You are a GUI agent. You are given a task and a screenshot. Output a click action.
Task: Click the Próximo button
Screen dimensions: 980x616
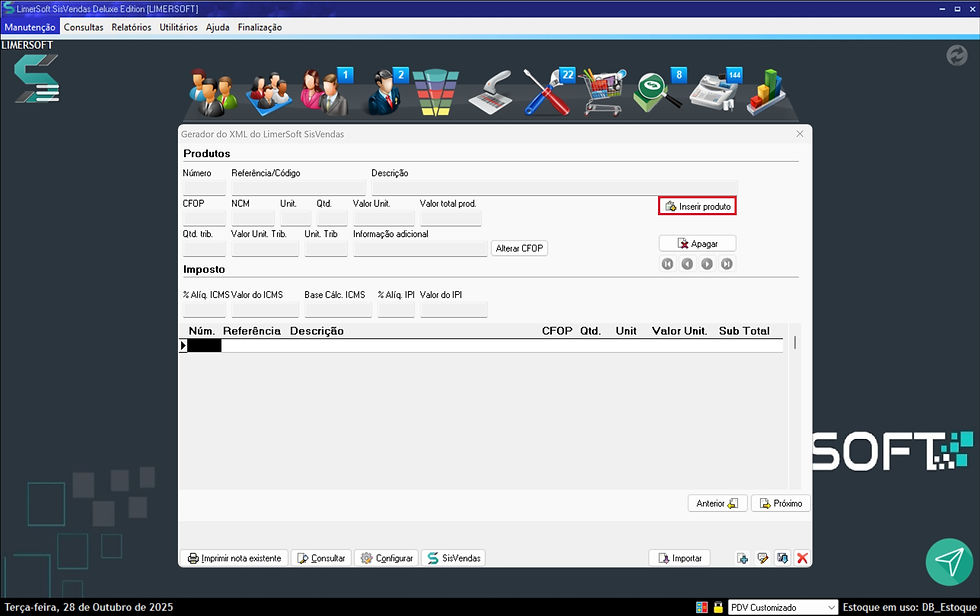(781, 504)
